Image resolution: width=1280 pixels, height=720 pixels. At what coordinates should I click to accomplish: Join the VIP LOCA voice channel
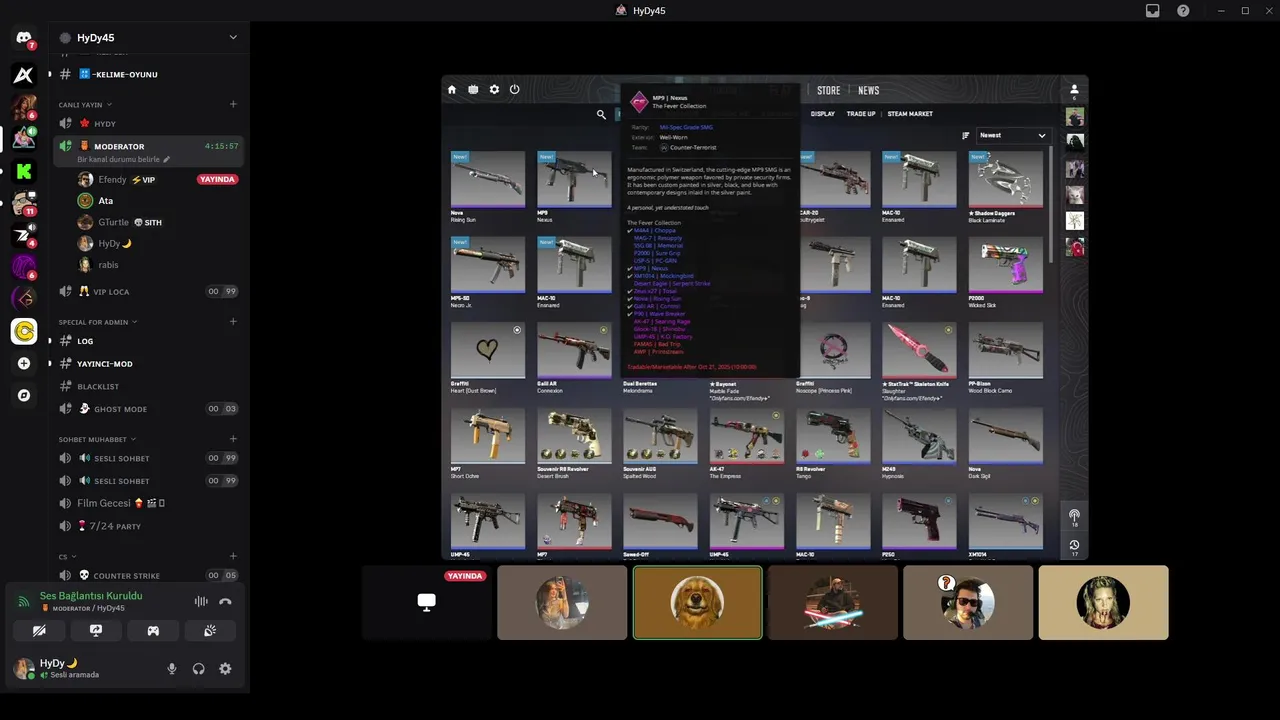pyautogui.click(x=150, y=292)
